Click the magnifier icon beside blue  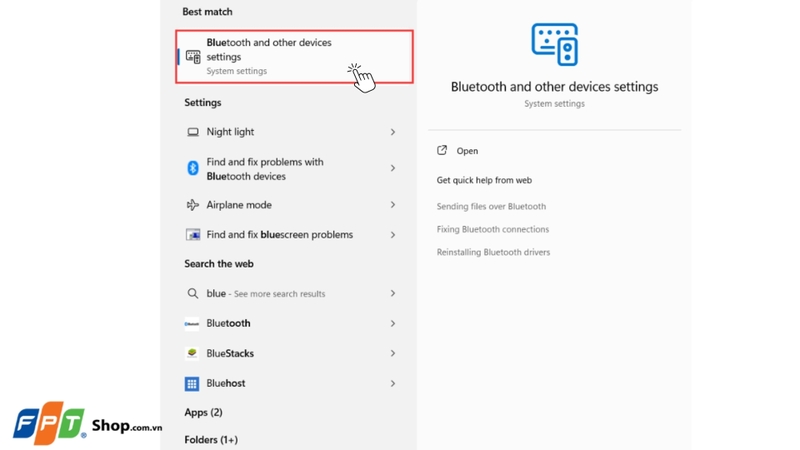[x=192, y=293]
